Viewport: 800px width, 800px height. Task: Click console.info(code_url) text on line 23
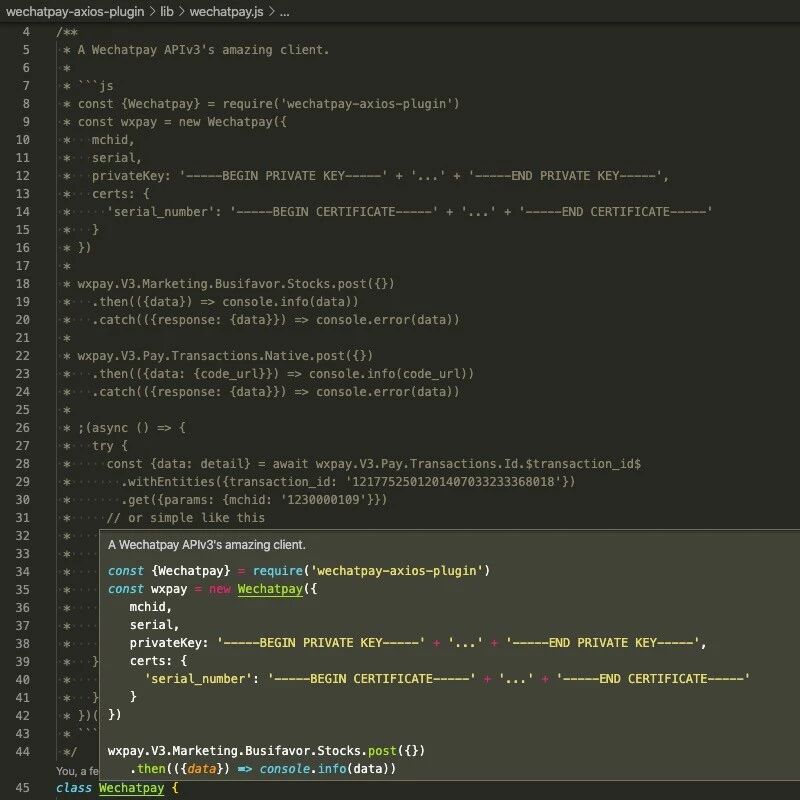coord(391,374)
